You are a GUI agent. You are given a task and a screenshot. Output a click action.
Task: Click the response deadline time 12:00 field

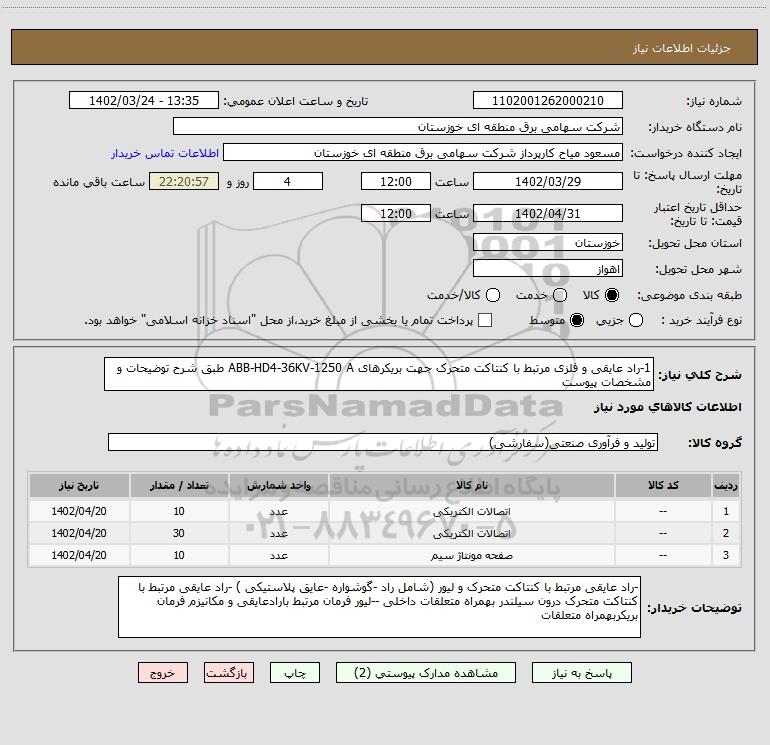[396, 181]
